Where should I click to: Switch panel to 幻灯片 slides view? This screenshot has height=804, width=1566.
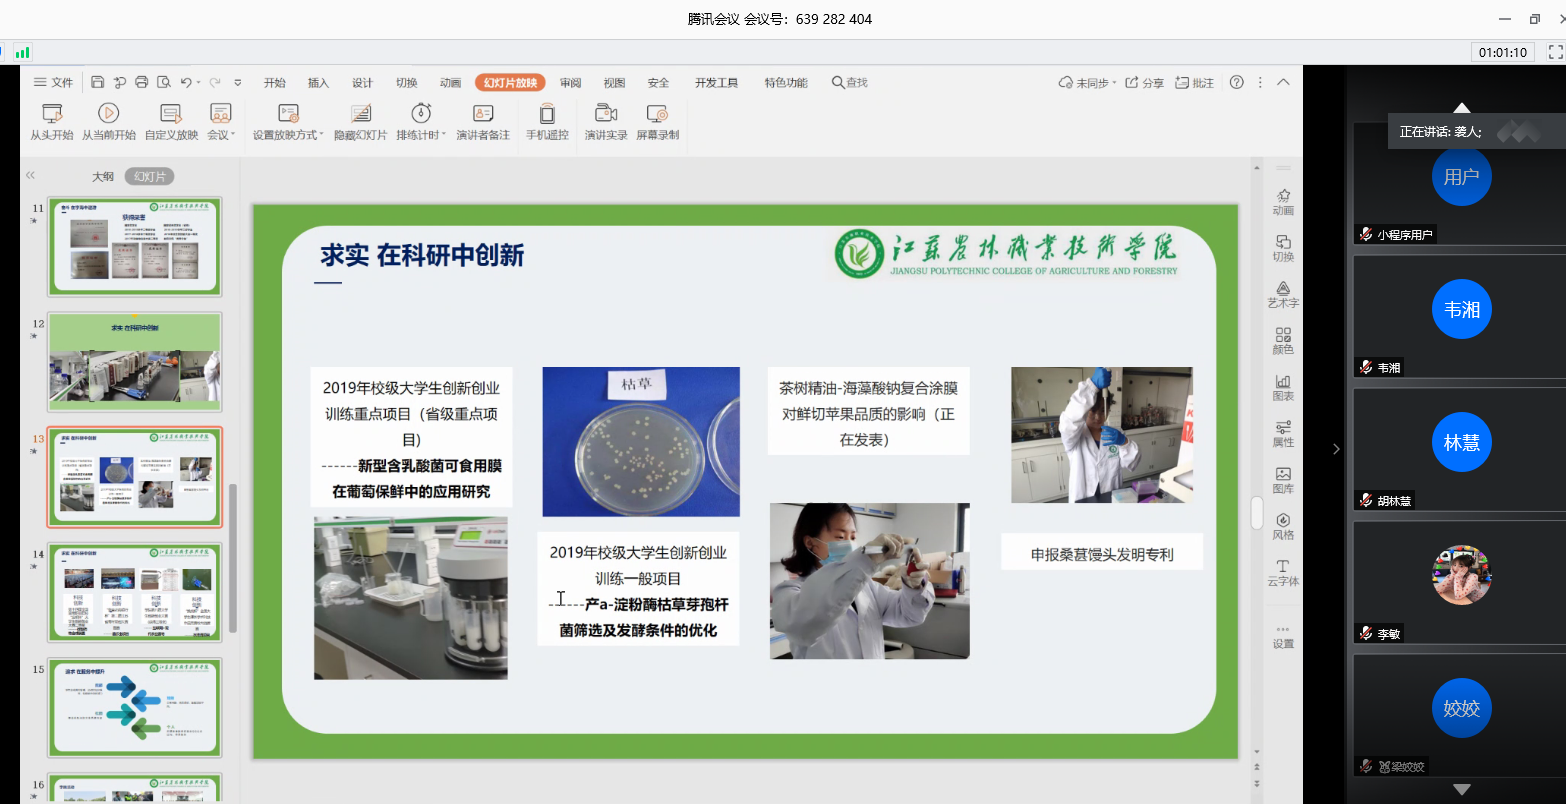(150, 176)
